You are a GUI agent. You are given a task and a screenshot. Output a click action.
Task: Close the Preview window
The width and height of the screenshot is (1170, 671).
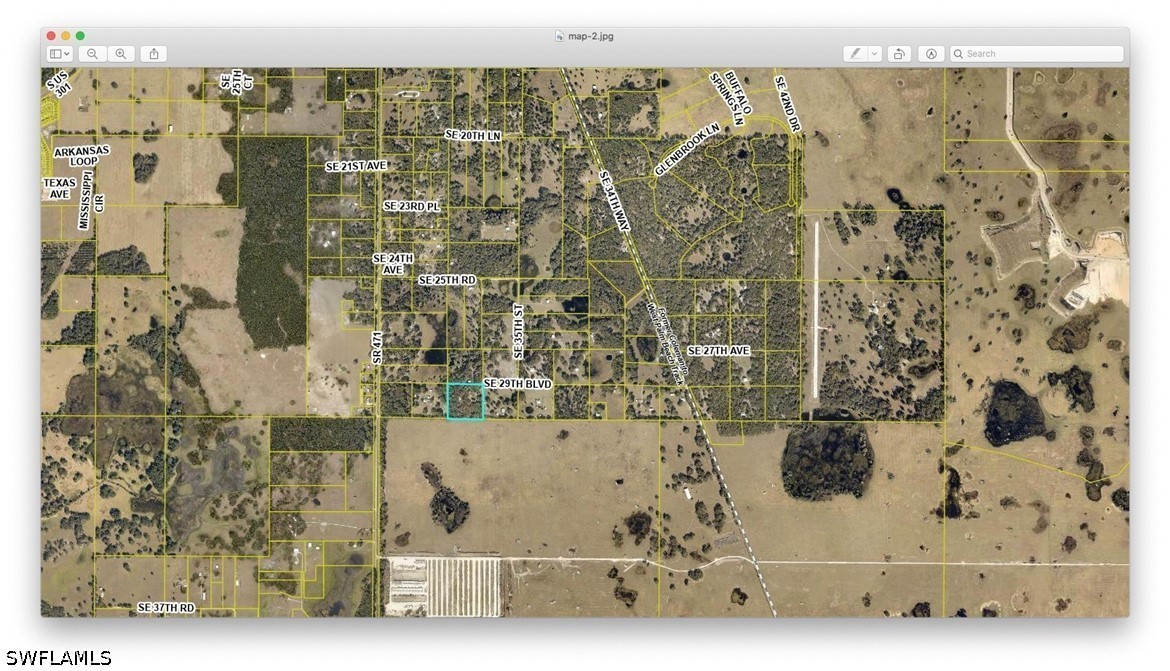pyautogui.click(x=51, y=36)
